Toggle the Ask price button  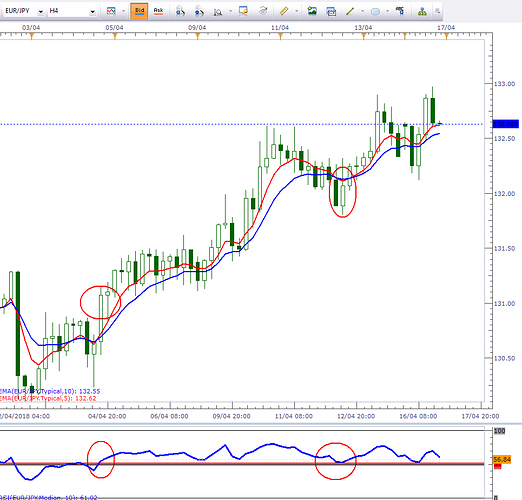(158, 11)
